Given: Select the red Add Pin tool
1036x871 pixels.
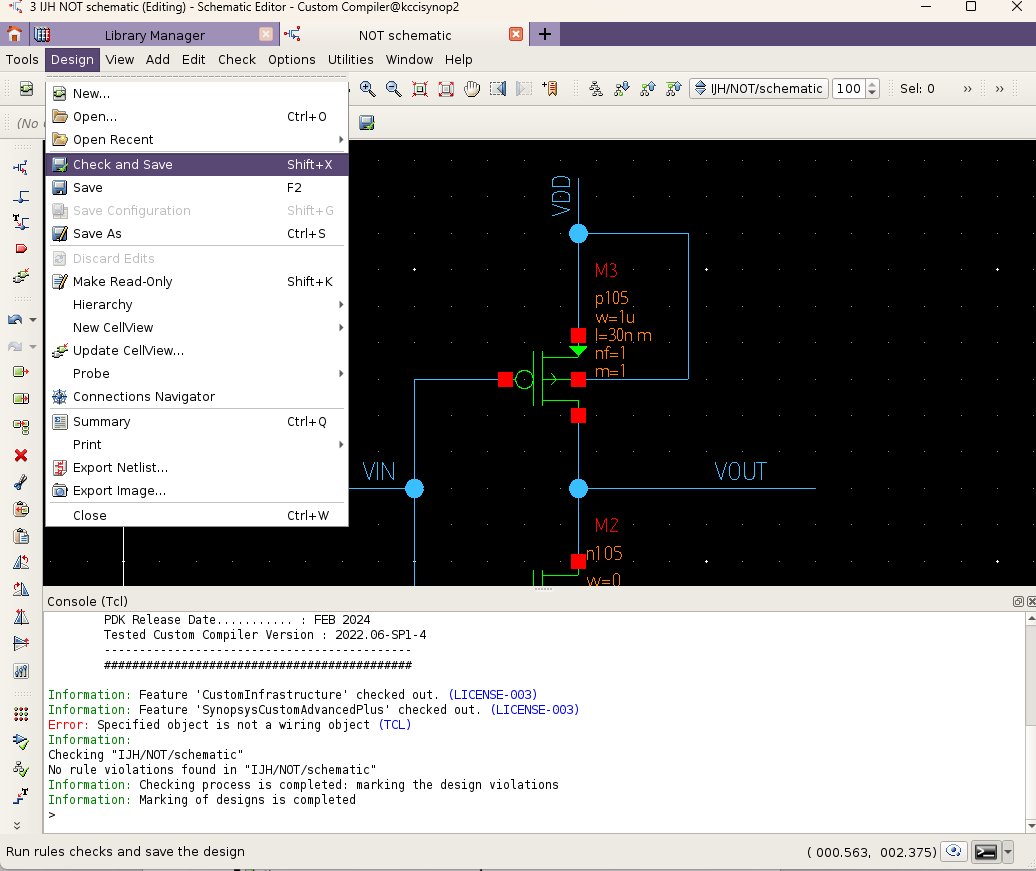Looking at the screenshot, I should pos(21,249).
